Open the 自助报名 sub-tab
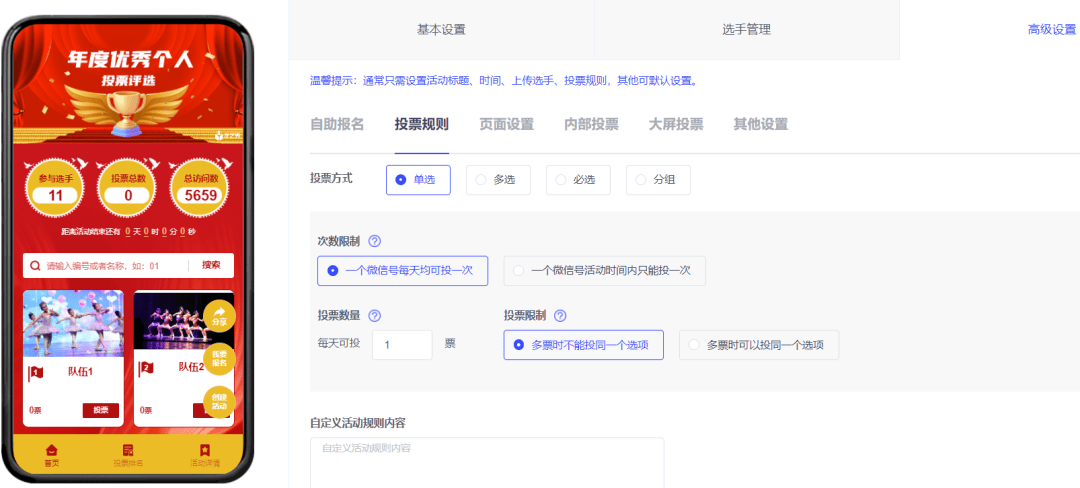Image resolution: width=1080 pixels, height=488 pixels. pos(337,125)
